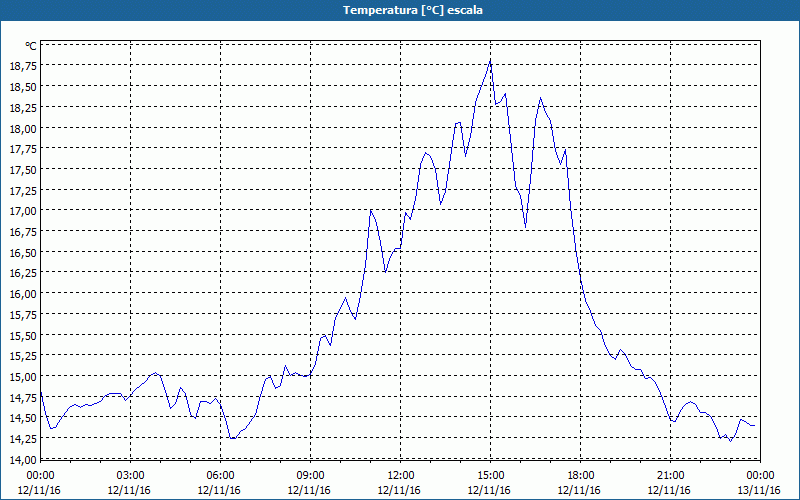Click the 16,00 axis value
800x500 pixels.
[x=23, y=293]
